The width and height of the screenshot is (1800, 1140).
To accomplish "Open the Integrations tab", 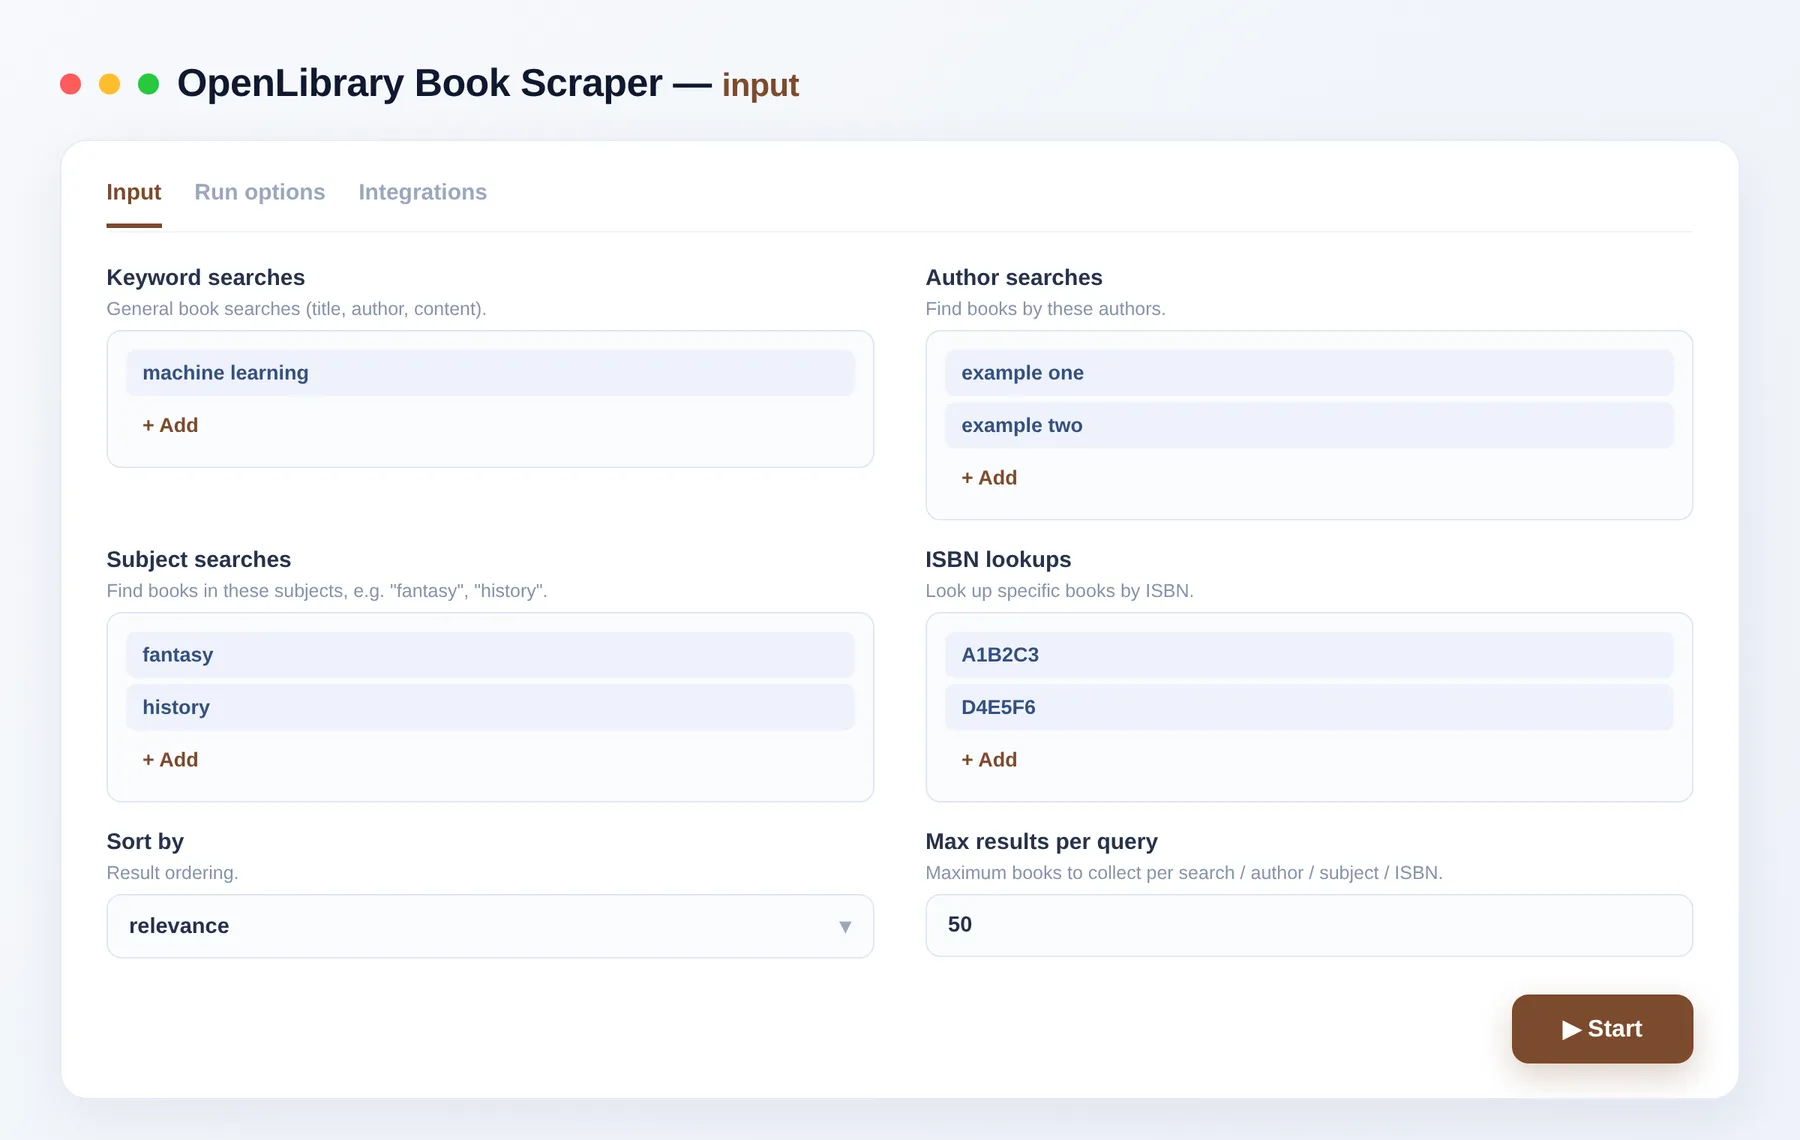I will point(423,192).
